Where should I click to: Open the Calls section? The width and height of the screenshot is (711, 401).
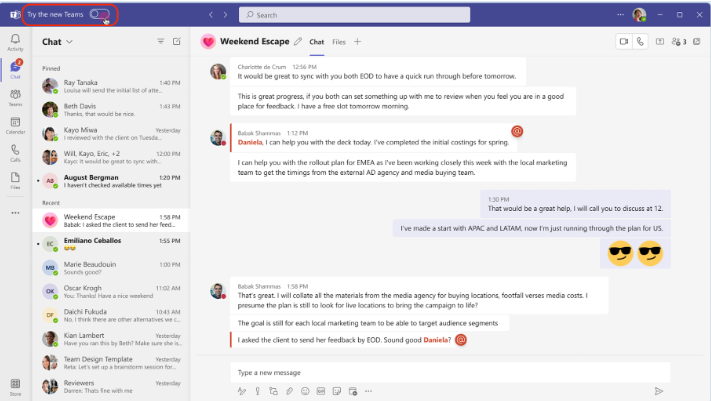(x=15, y=153)
